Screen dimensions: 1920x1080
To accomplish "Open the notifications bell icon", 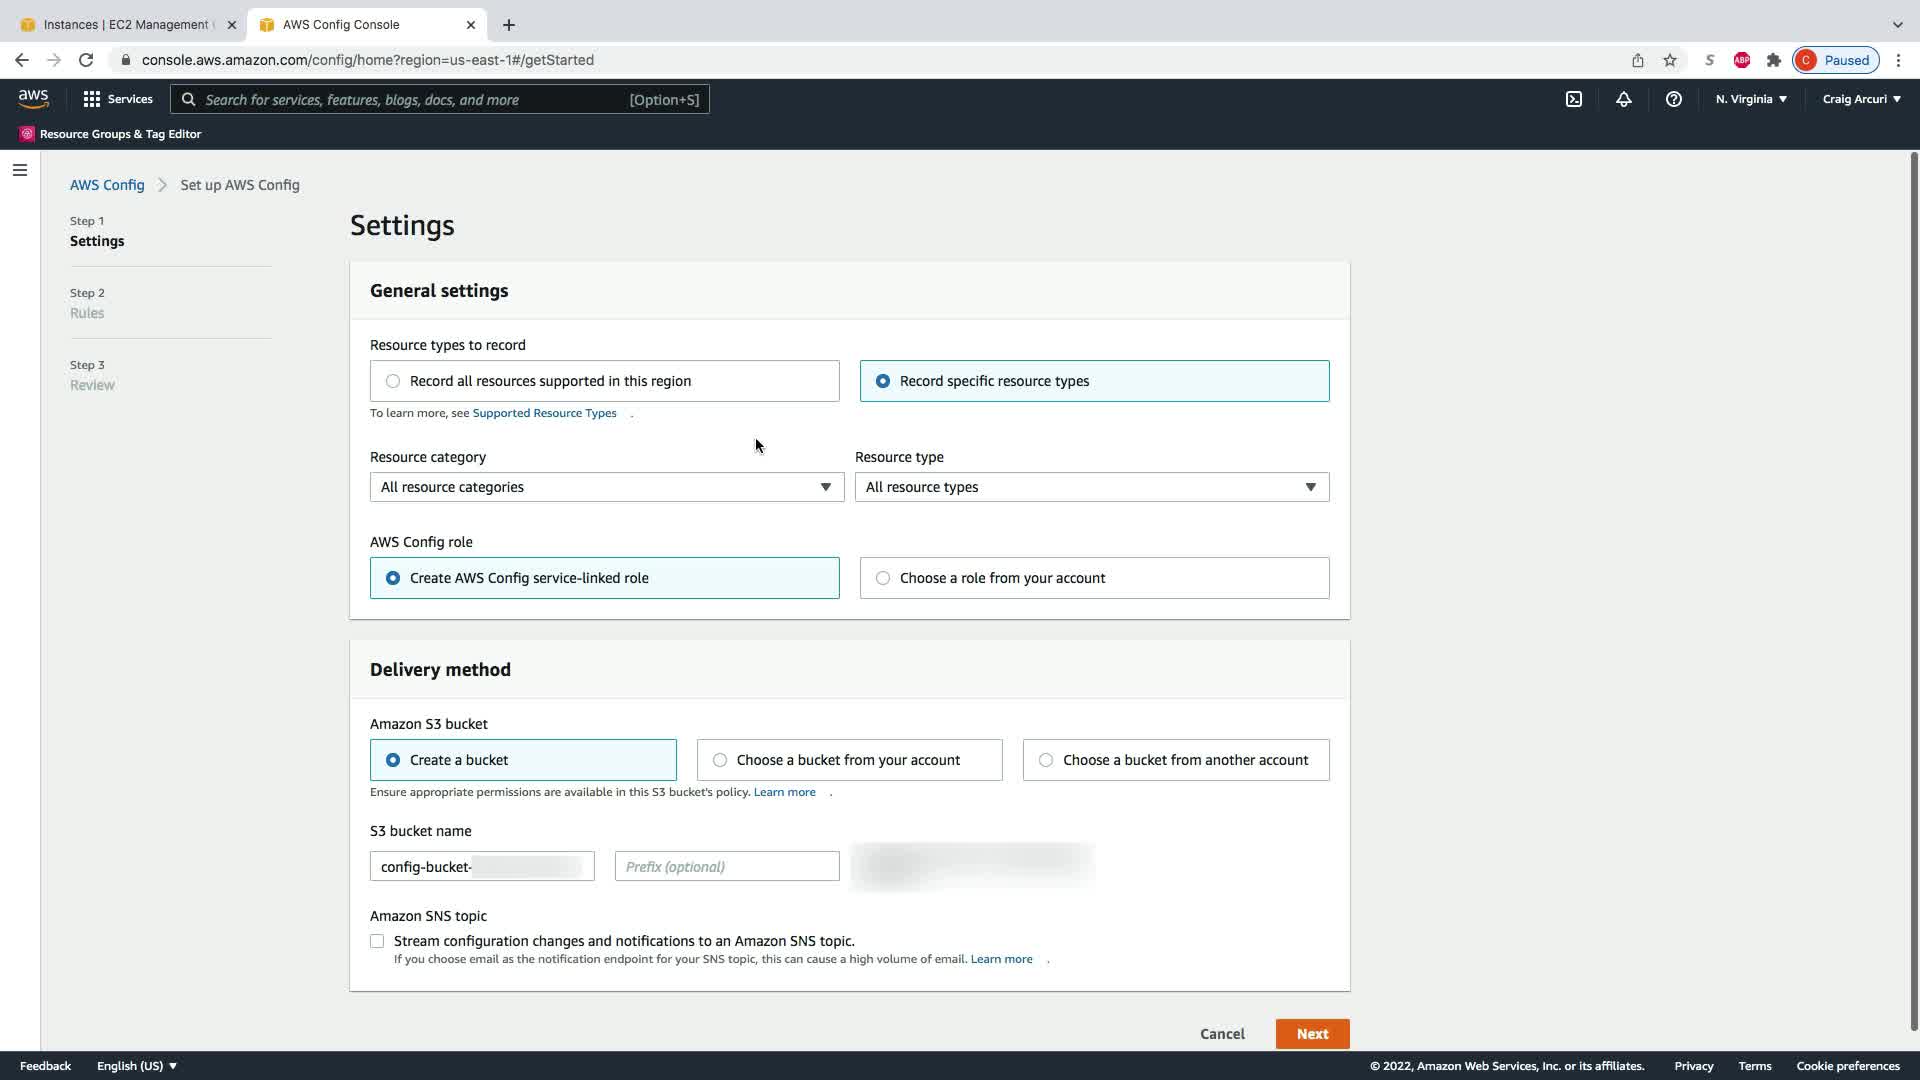I will pyautogui.click(x=1624, y=99).
